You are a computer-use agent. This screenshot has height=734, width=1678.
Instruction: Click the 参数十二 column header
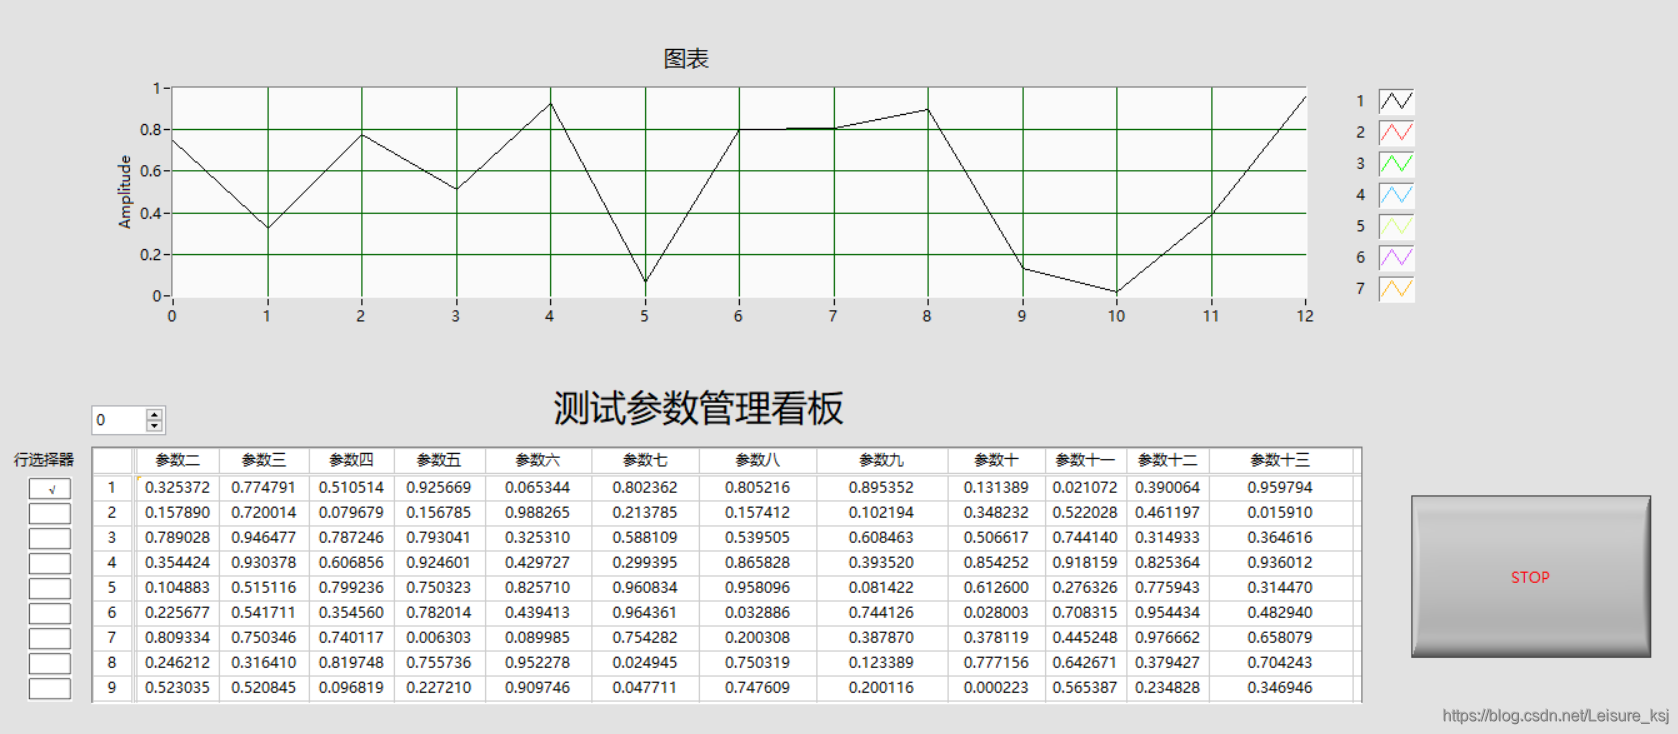[1167, 460]
